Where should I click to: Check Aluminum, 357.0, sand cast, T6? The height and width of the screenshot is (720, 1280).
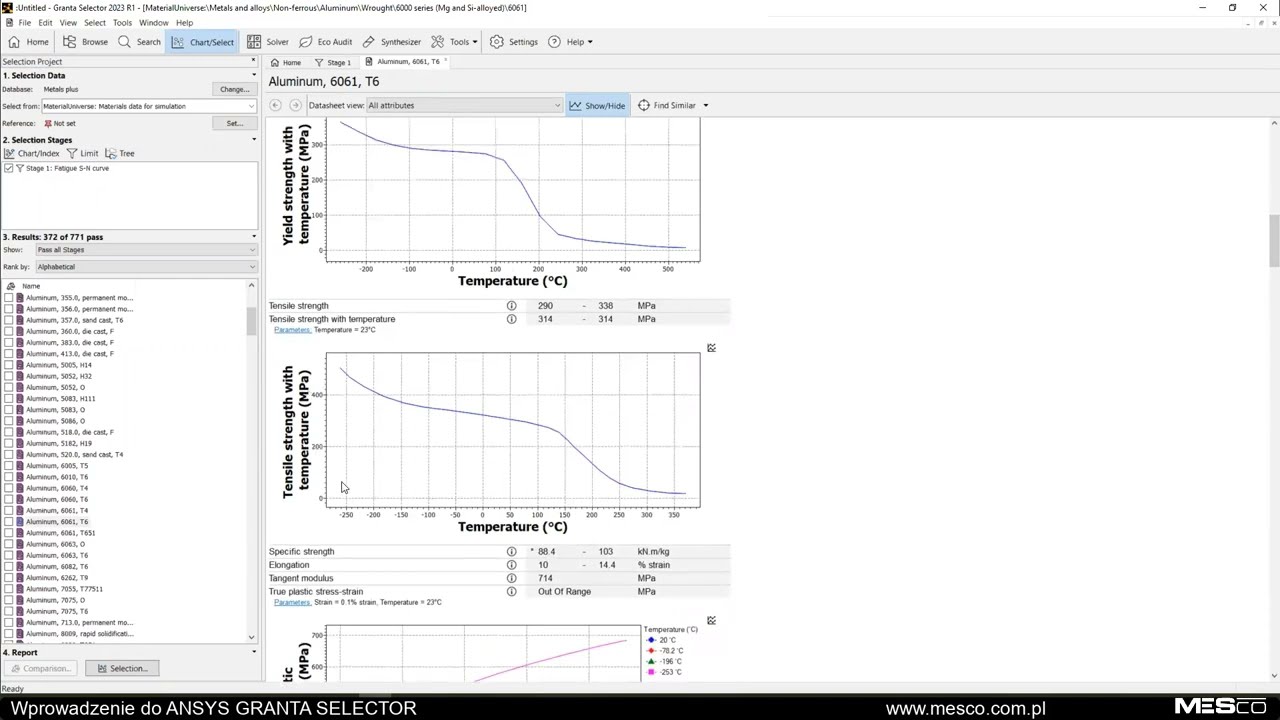point(9,320)
